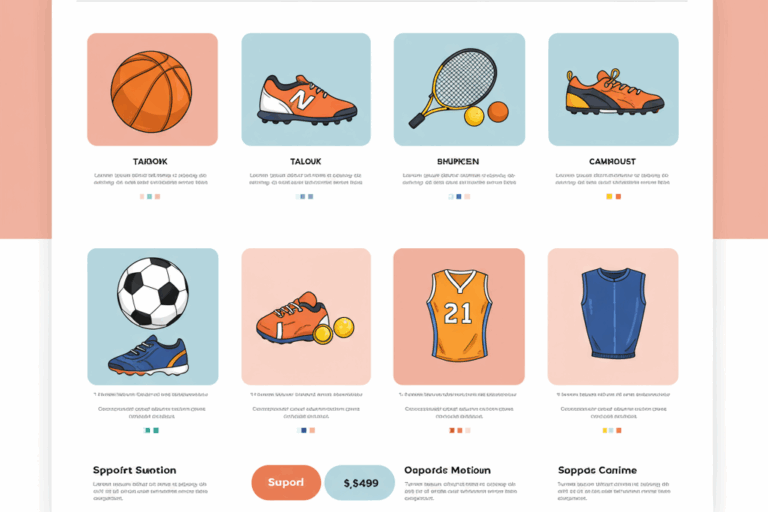Image resolution: width=768 pixels, height=512 pixels.
Task: Click the orange Suporl button
Action: (286, 483)
